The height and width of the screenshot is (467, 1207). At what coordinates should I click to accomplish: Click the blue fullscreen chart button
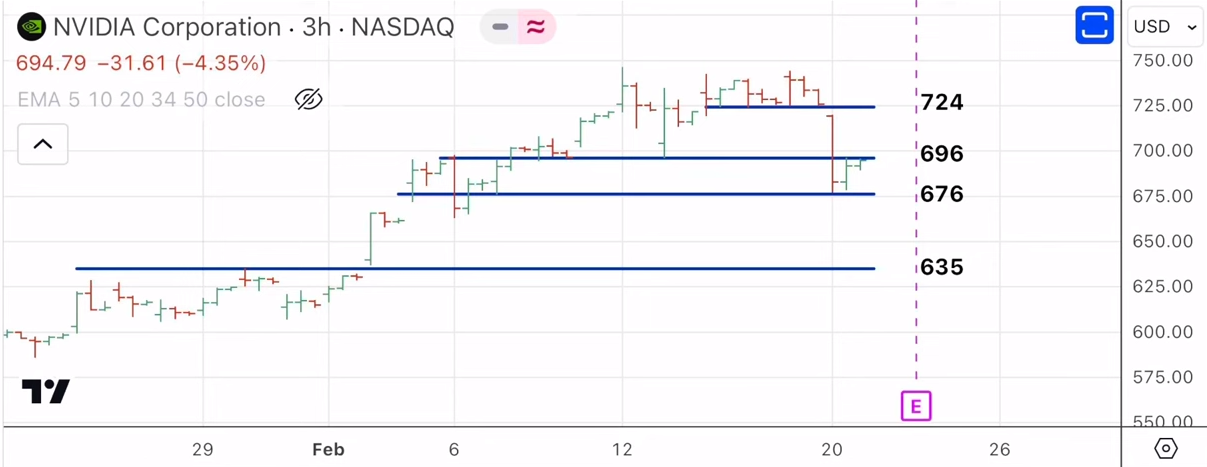tap(1094, 26)
